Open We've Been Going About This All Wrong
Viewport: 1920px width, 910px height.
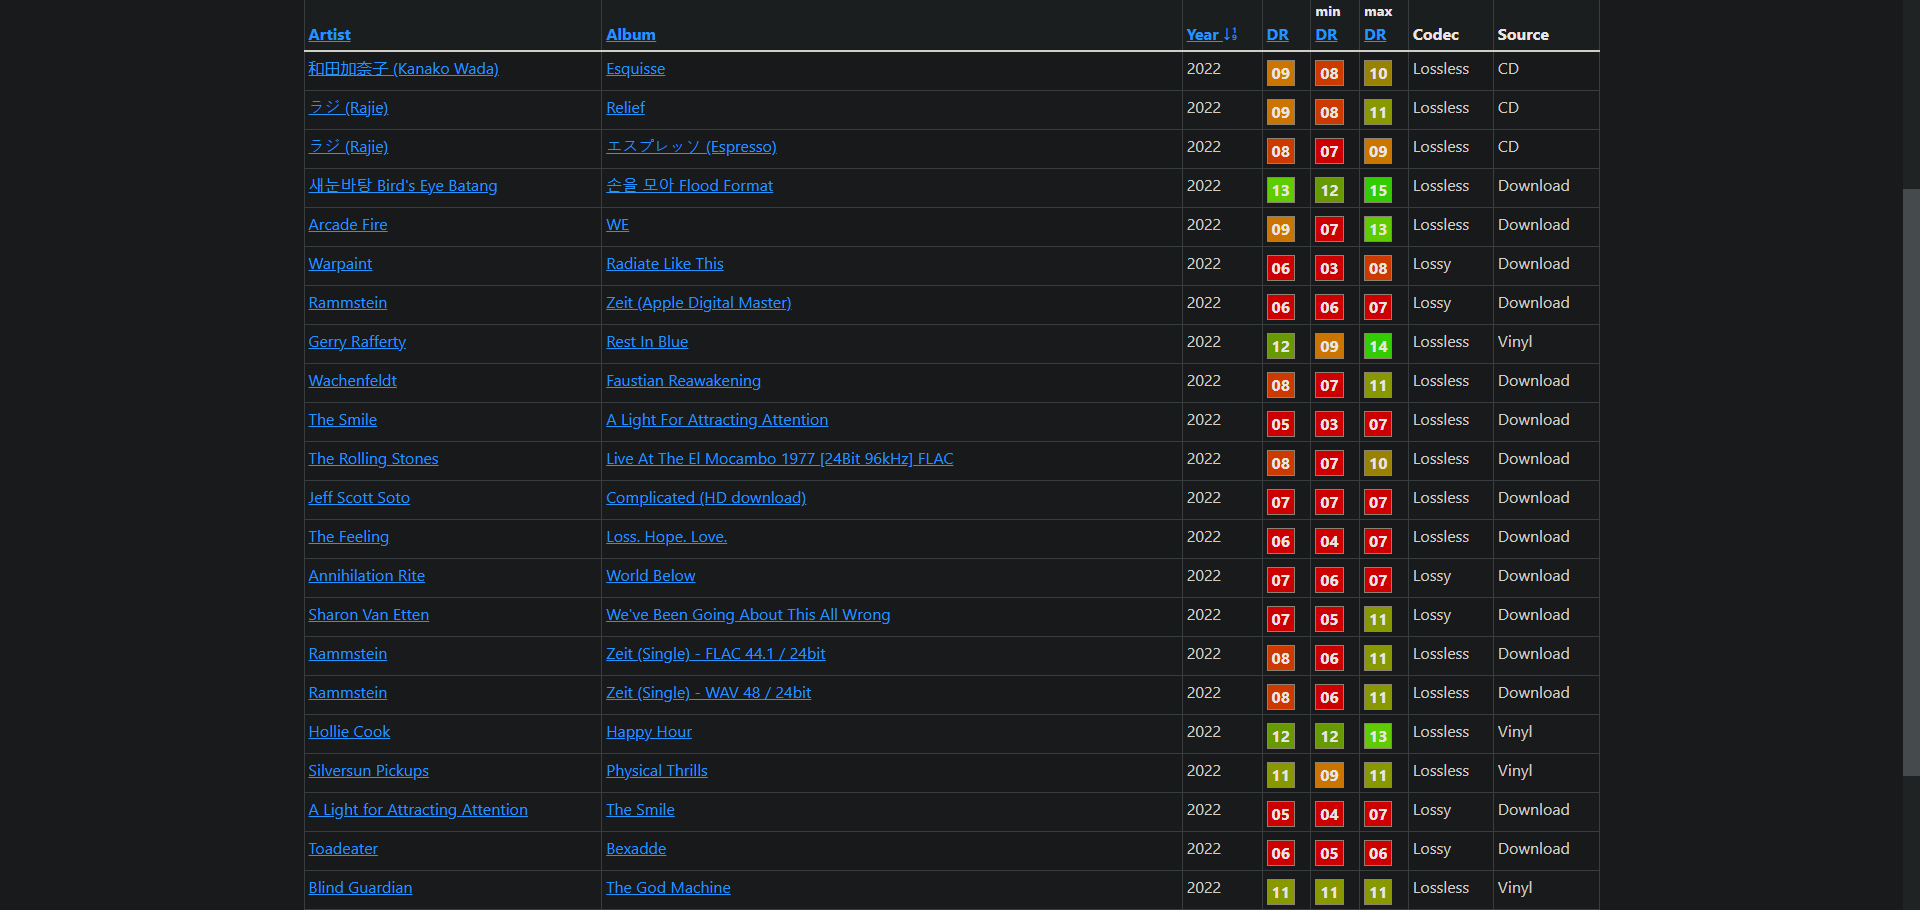(748, 615)
